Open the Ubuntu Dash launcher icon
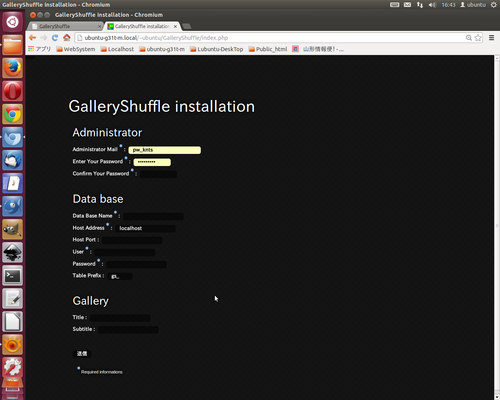500x400 pixels. click(13, 22)
